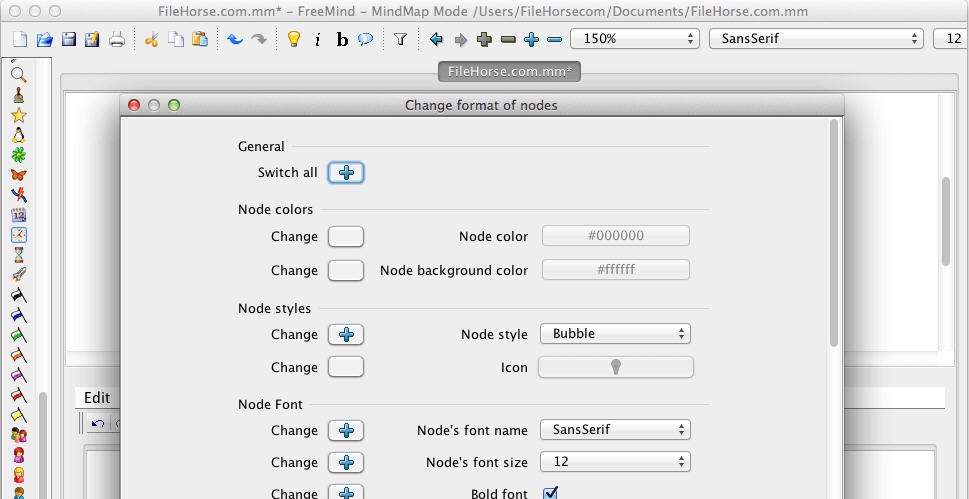Toggle Change for Node background color
This screenshot has height=499, width=969.
346,271
